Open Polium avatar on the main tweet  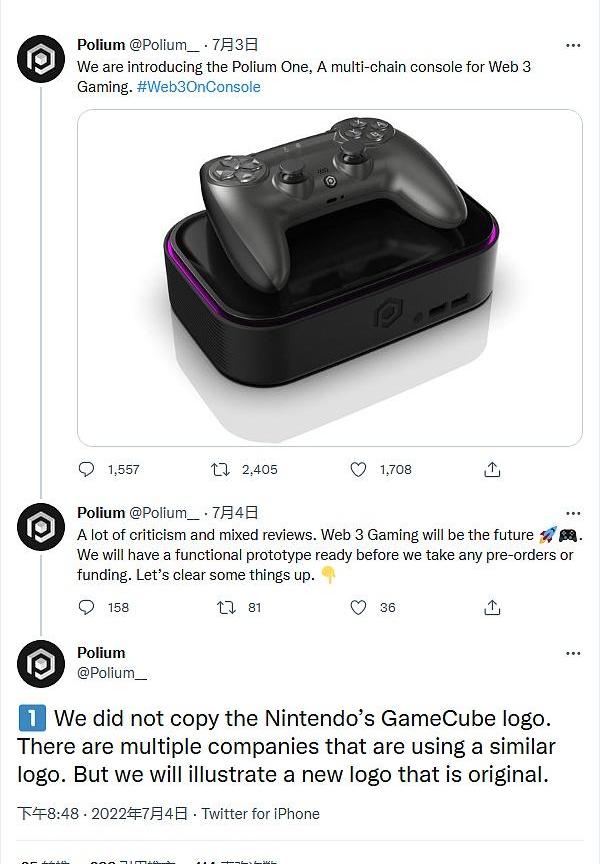(41, 664)
